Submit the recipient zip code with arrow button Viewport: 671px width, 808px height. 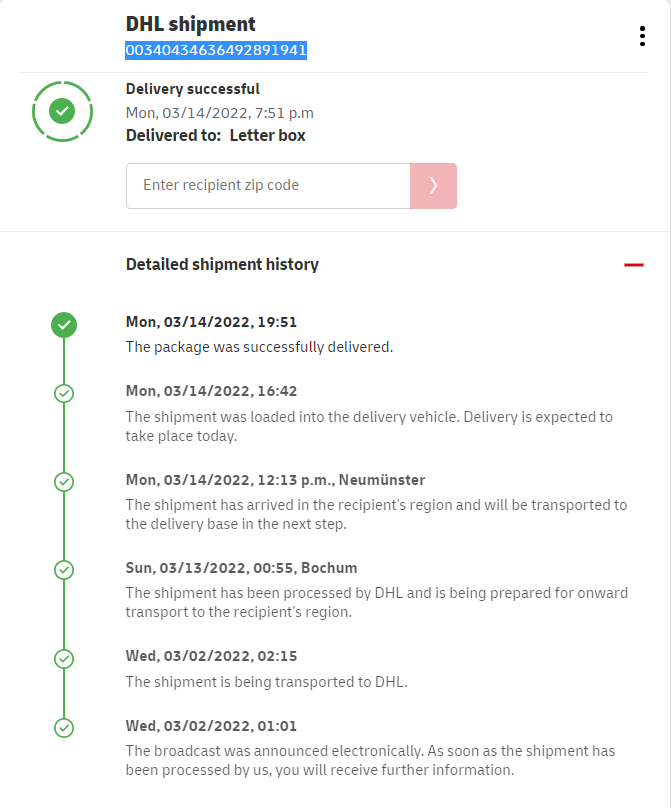point(433,185)
